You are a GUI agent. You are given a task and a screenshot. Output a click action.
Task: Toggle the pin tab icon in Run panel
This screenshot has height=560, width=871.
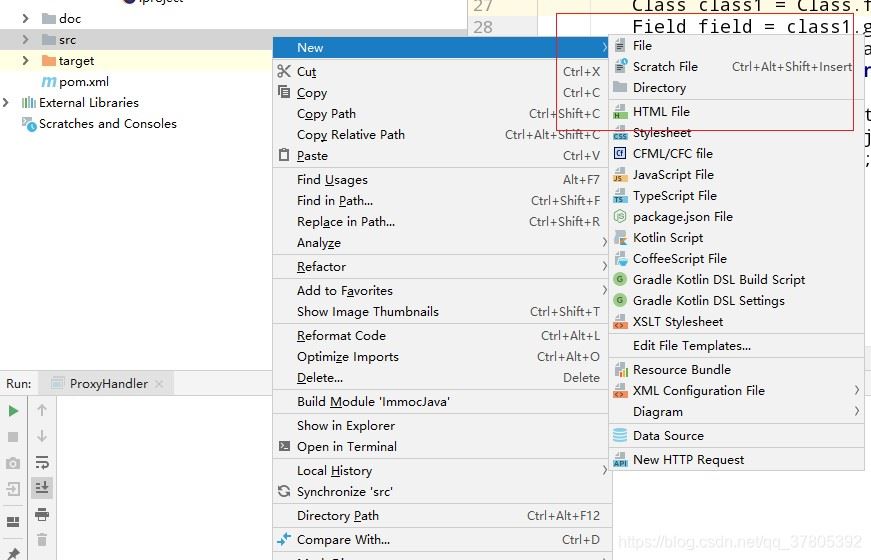coord(13,552)
